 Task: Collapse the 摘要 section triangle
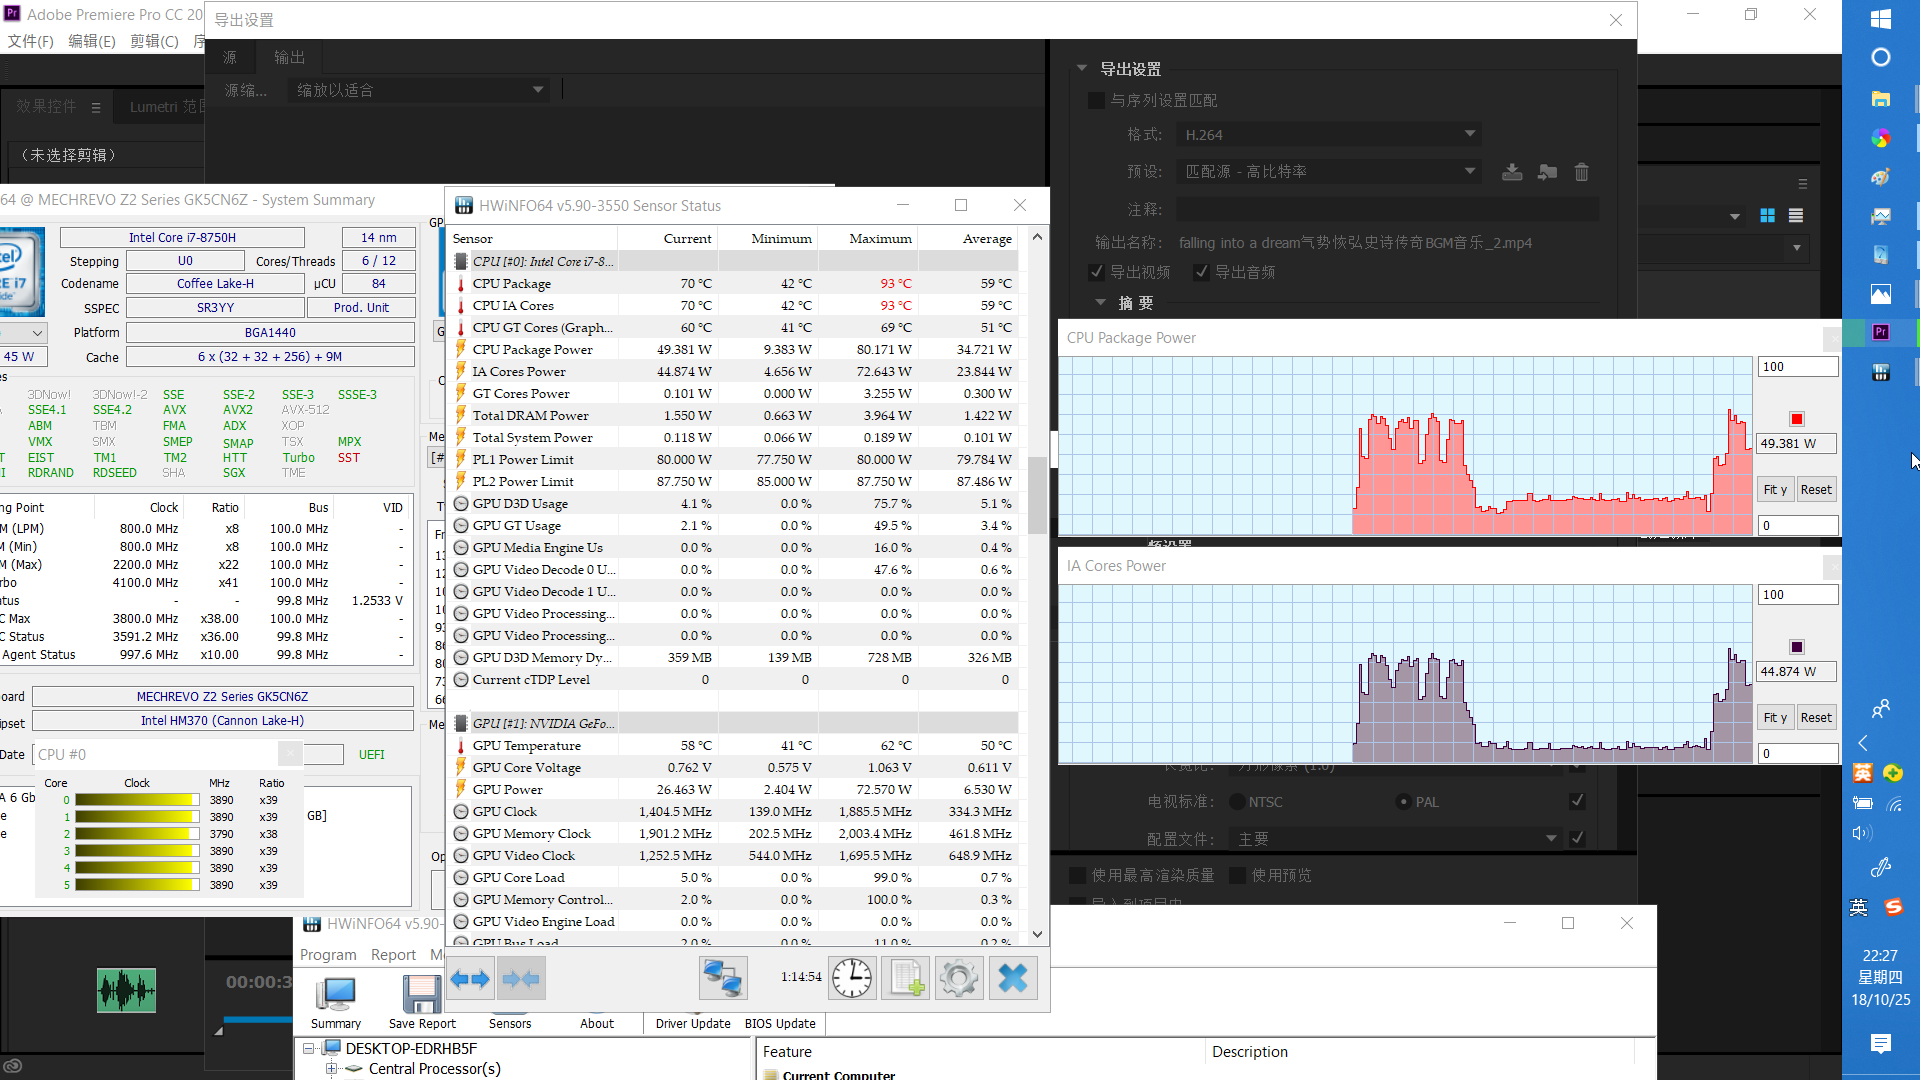(1100, 302)
